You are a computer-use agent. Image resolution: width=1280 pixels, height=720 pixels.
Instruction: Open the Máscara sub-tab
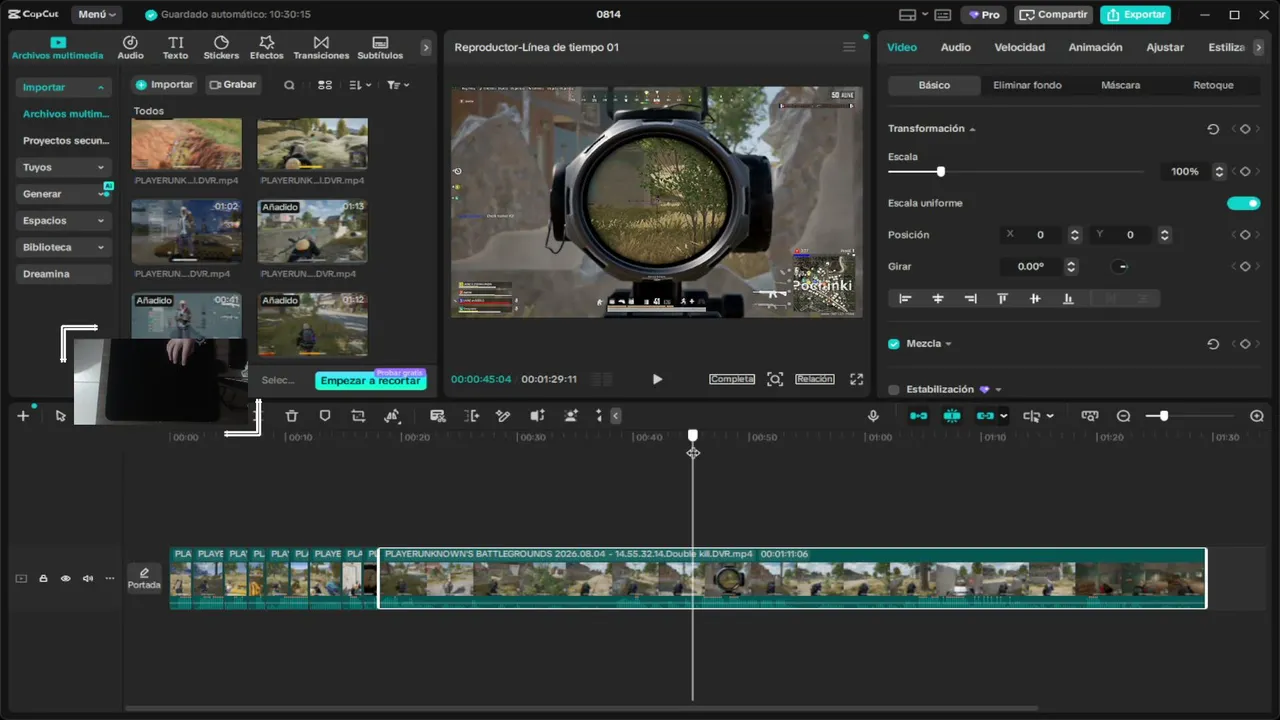tap(1120, 85)
